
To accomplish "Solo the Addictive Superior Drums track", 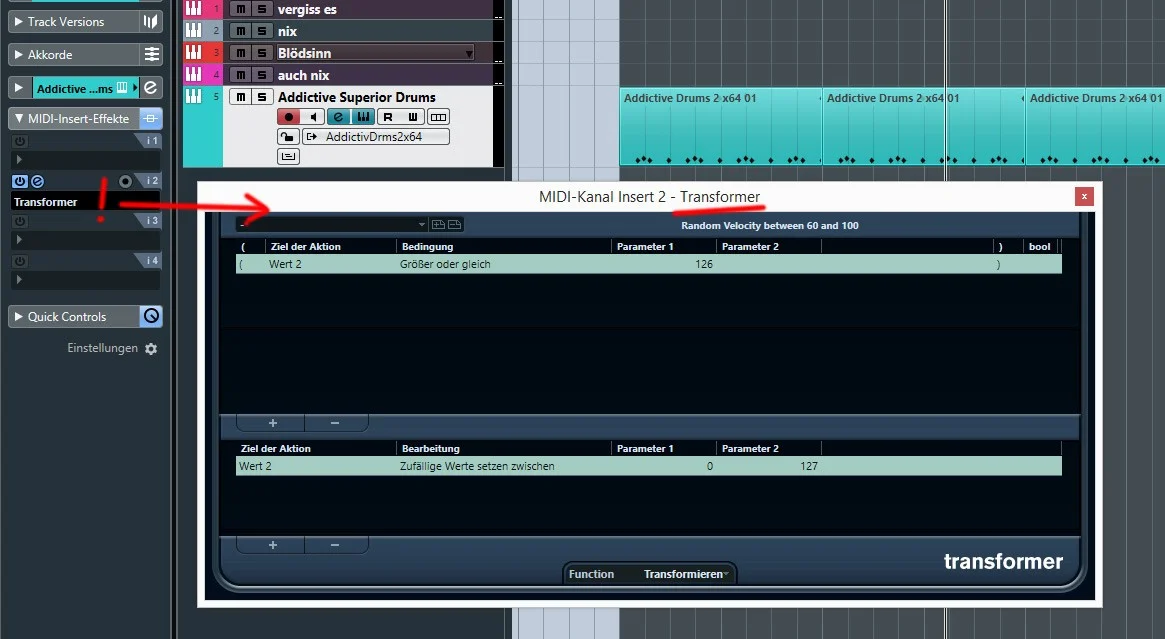I will coord(262,97).
